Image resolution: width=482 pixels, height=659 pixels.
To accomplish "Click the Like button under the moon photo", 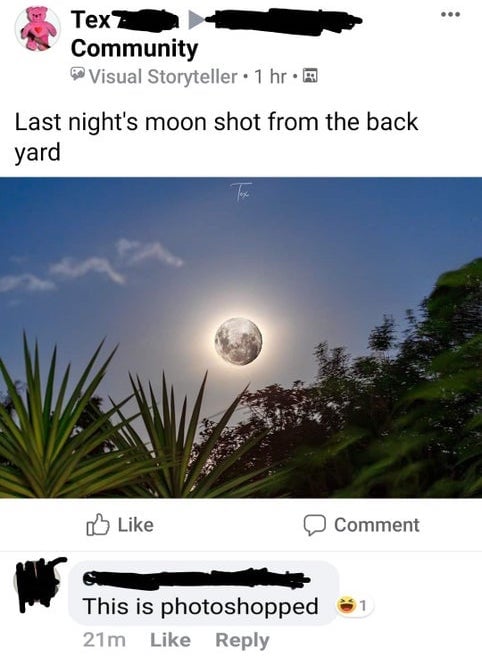I will coord(120,525).
